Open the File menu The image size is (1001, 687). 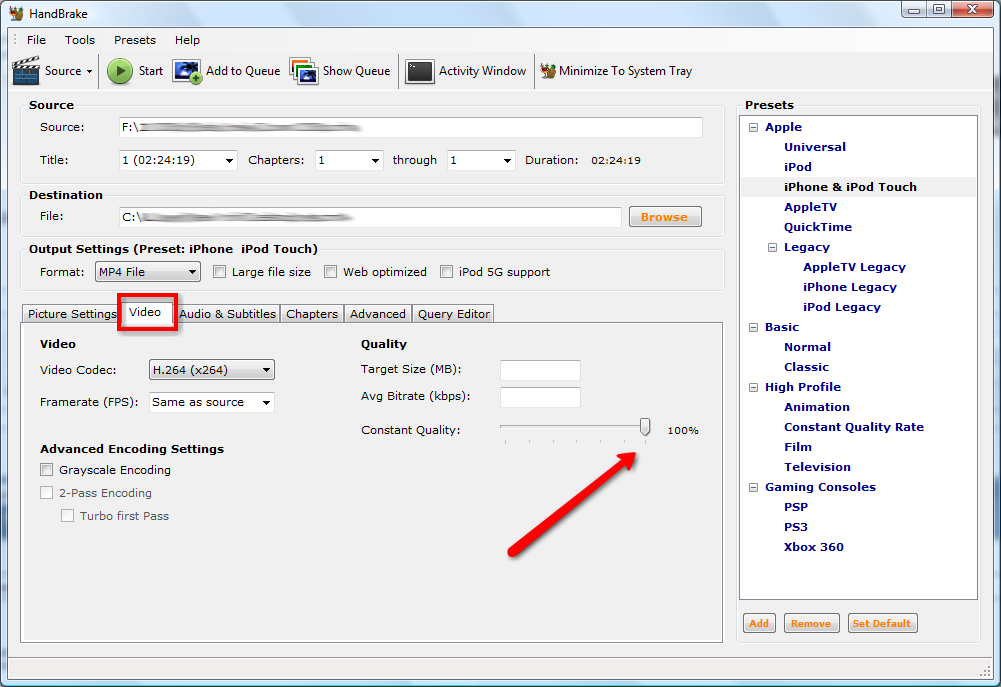[36, 40]
